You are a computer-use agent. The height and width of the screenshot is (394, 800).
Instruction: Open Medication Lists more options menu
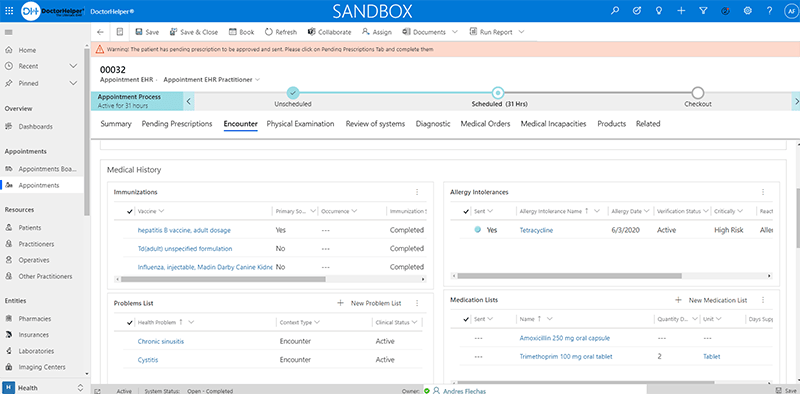pyautogui.click(x=763, y=300)
